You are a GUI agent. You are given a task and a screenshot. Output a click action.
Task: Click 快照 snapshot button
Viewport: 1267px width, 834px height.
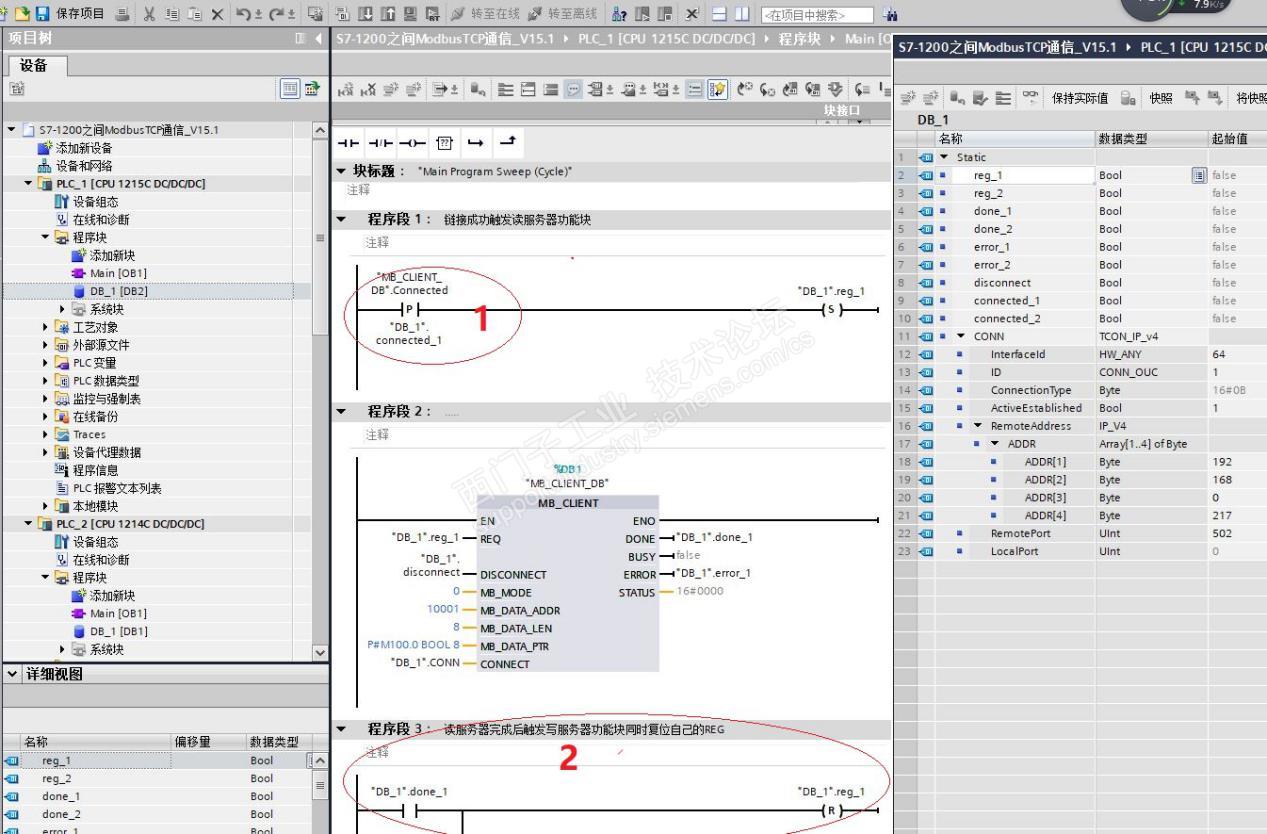click(1160, 97)
